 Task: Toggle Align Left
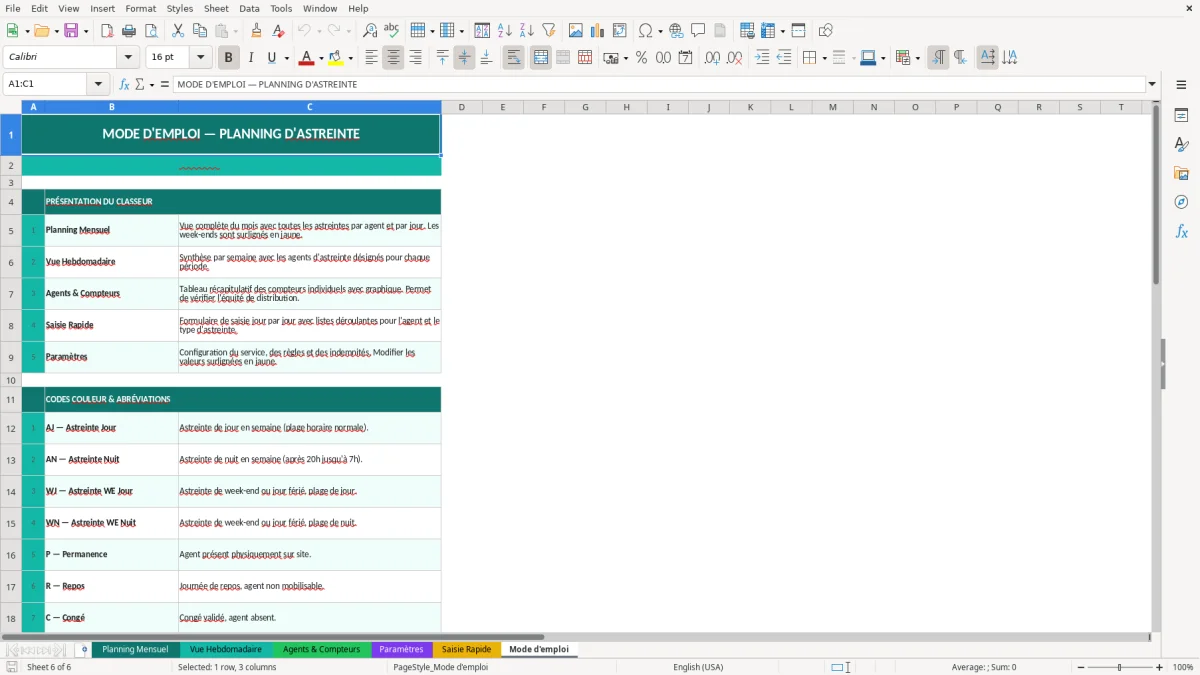click(371, 58)
